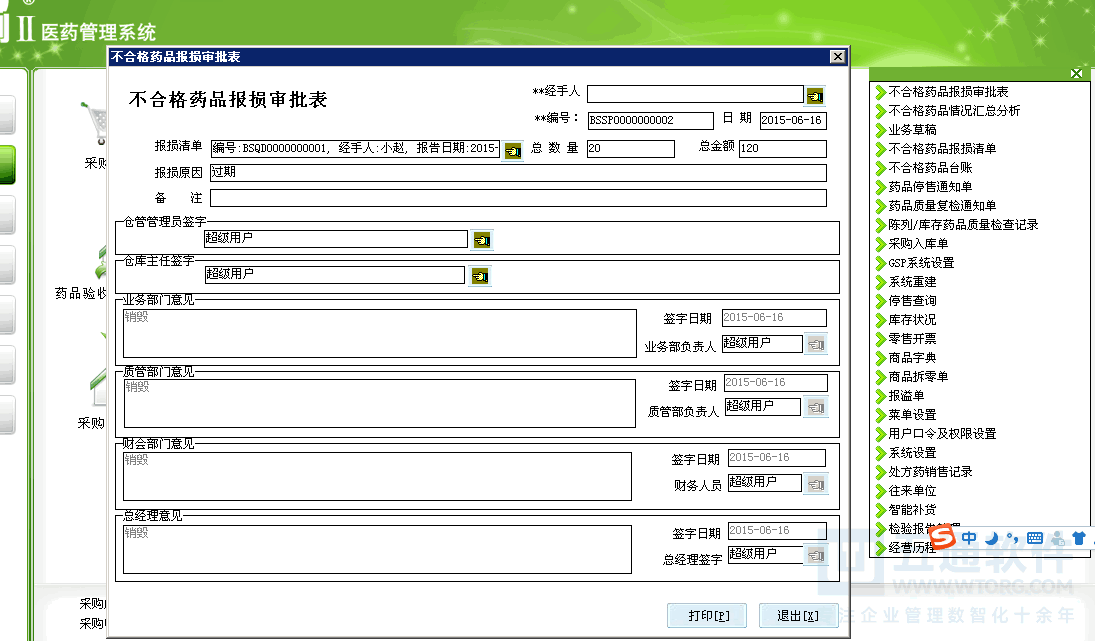Toggle Sogou punctuation icon

click(x=1012, y=538)
